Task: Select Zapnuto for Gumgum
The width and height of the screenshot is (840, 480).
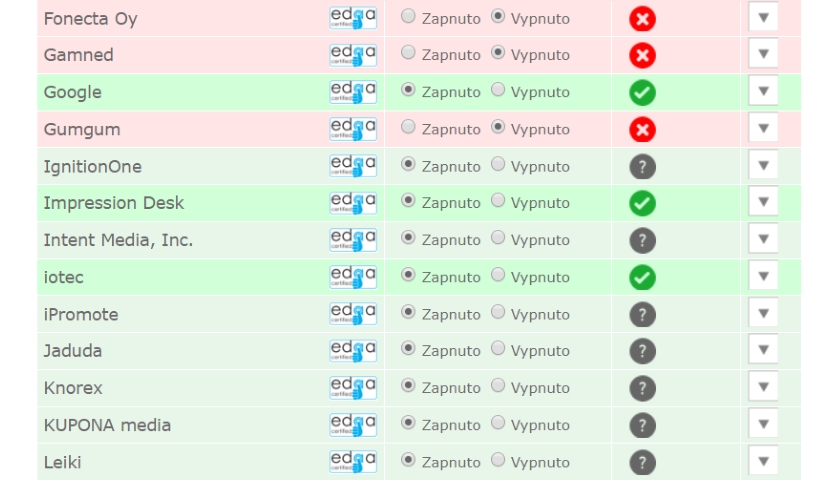Action: [x=408, y=127]
